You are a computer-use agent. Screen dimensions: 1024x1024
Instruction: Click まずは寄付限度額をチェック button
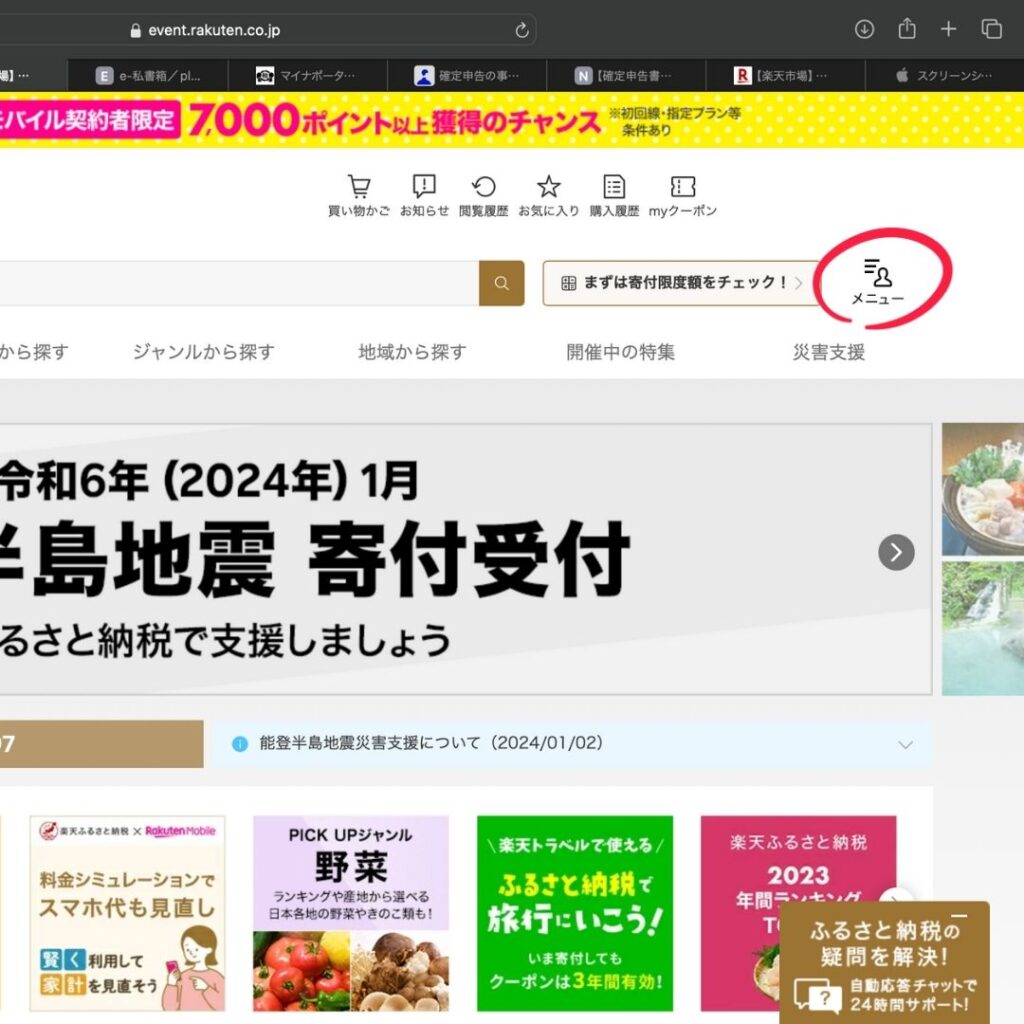pyautogui.click(x=681, y=283)
